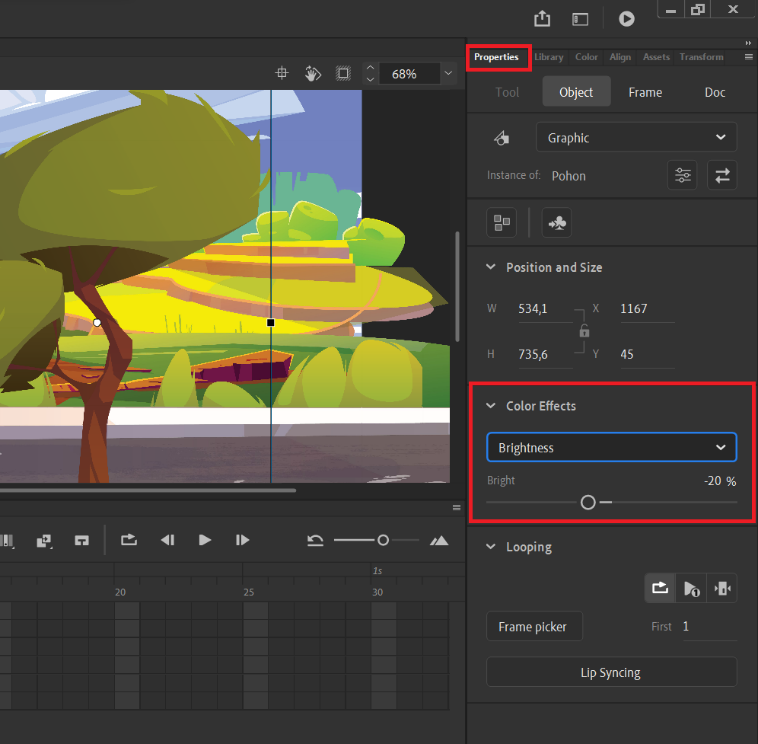
Task: Open the Graphic instance type dropdown
Action: click(636, 137)
